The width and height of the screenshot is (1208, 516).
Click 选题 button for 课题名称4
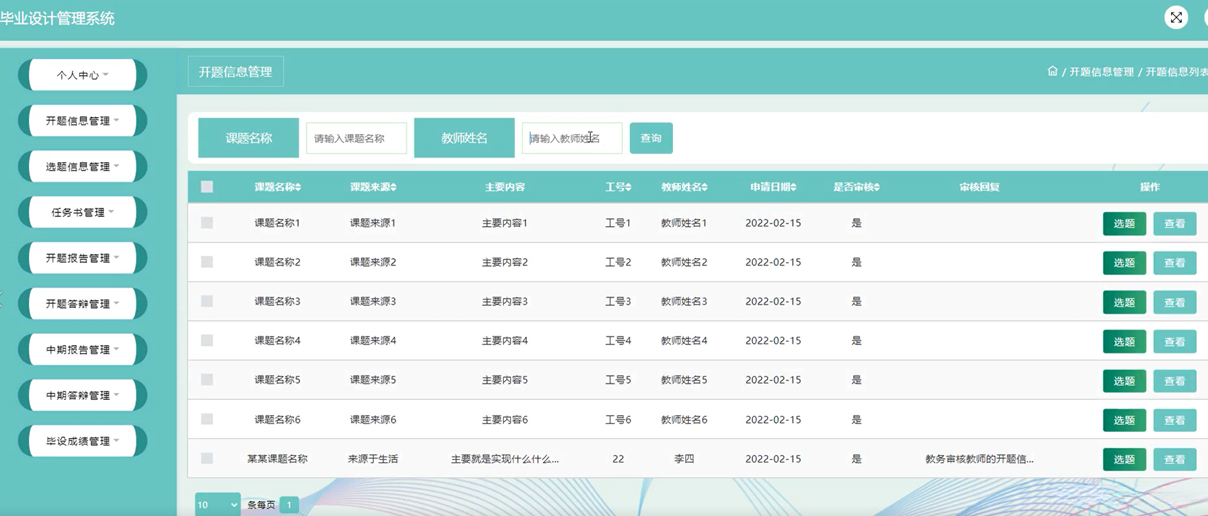(1124, 342)
